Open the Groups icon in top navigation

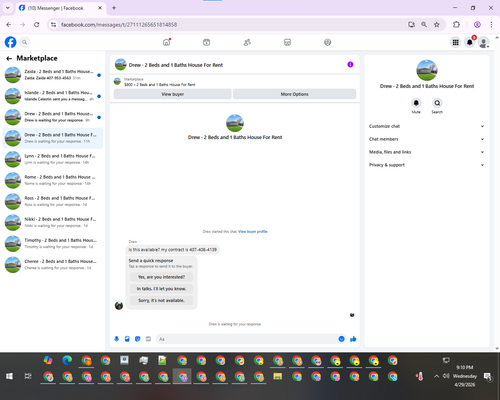(328, 42)
